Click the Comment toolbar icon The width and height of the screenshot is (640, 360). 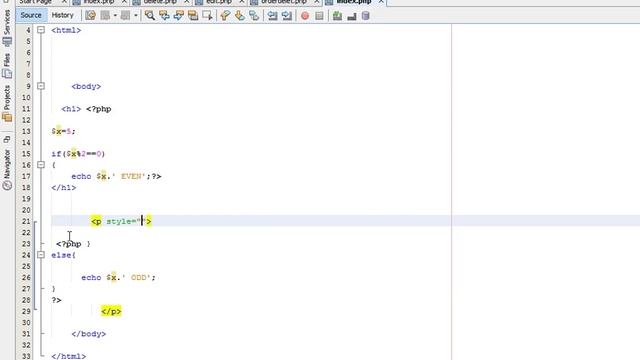click(337, 16)
